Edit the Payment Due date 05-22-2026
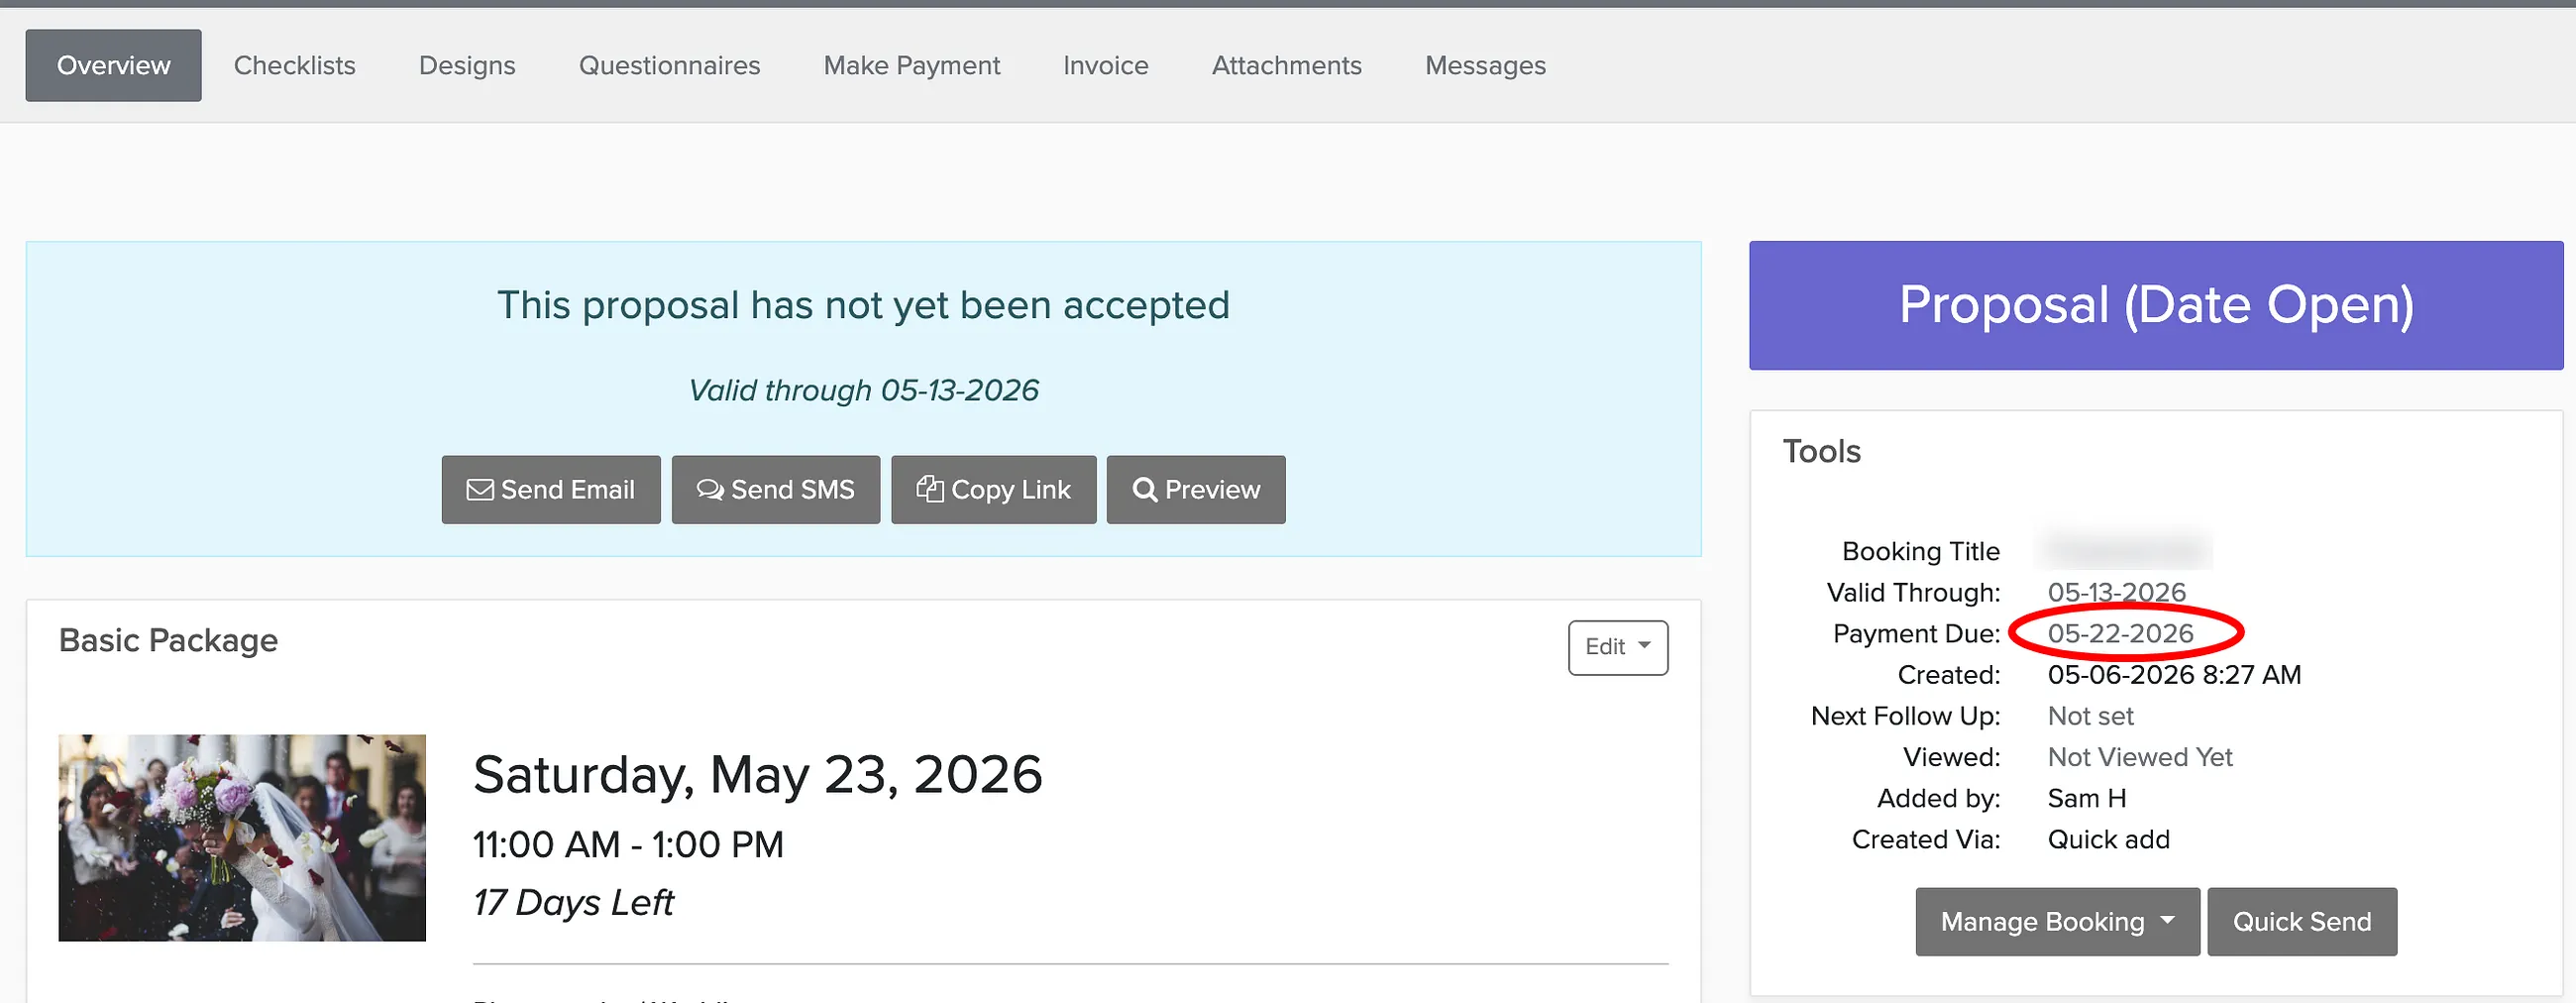This screenshot has width=2576, height=1003. (2120, 634)
